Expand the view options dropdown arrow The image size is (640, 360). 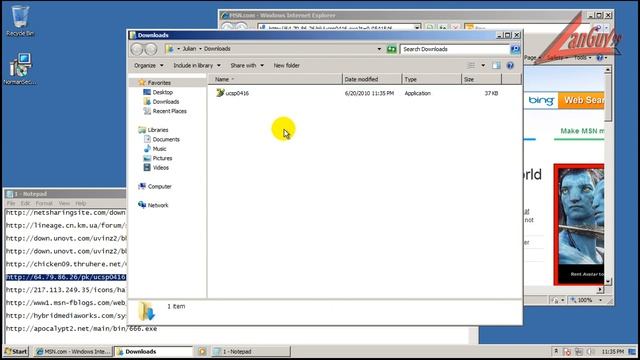click(x=483, y=66)
